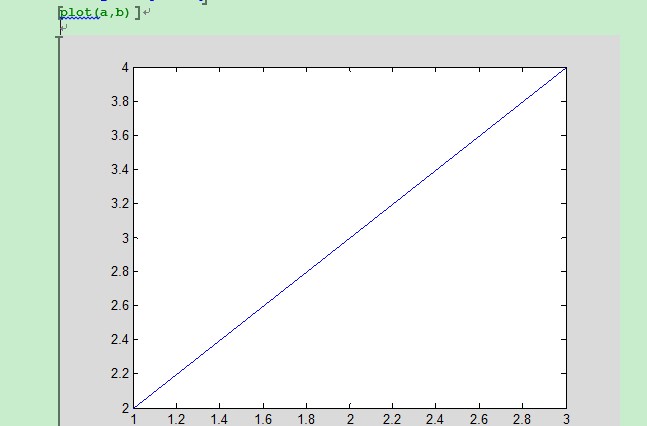This screenshot has width=647, height=426.
Task: Click the y-axis tick label 2.2
Action: [120, 374]
